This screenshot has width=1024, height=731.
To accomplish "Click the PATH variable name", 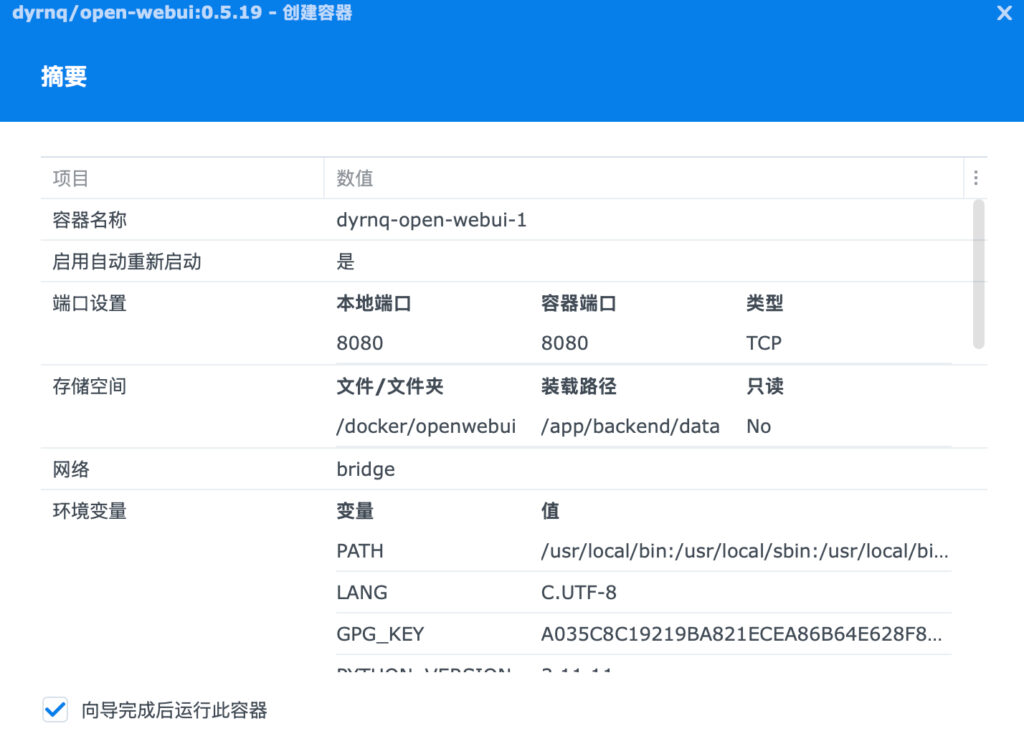I will pyautogui.click(x=360, y=551).
